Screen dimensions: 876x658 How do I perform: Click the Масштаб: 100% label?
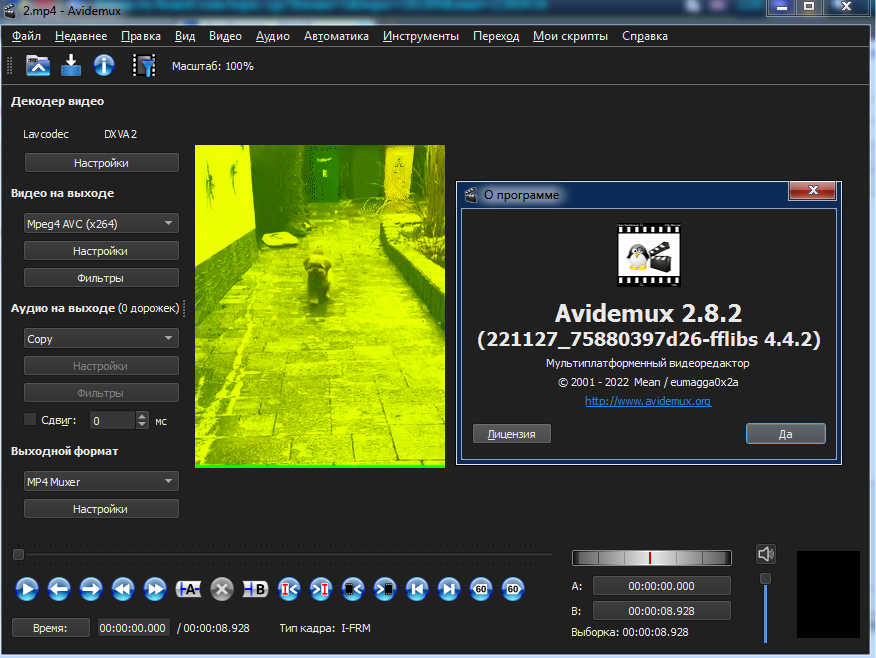(x=212, y=66)
